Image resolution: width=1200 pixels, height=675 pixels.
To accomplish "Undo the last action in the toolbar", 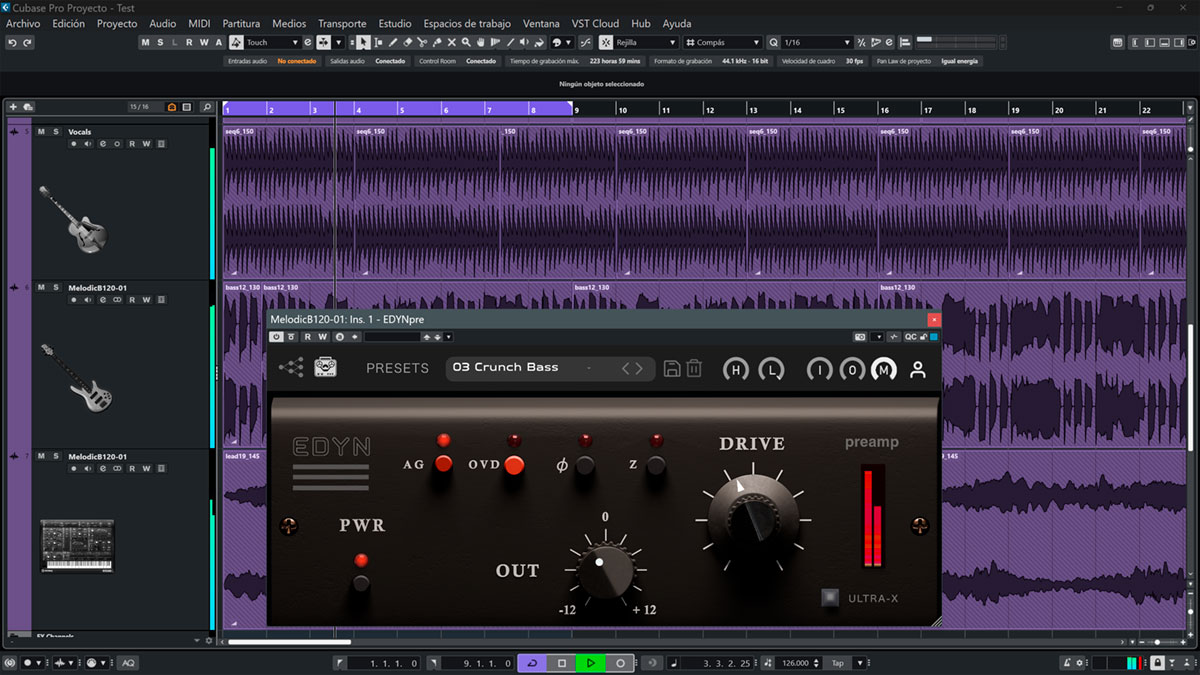I will 12,43.
